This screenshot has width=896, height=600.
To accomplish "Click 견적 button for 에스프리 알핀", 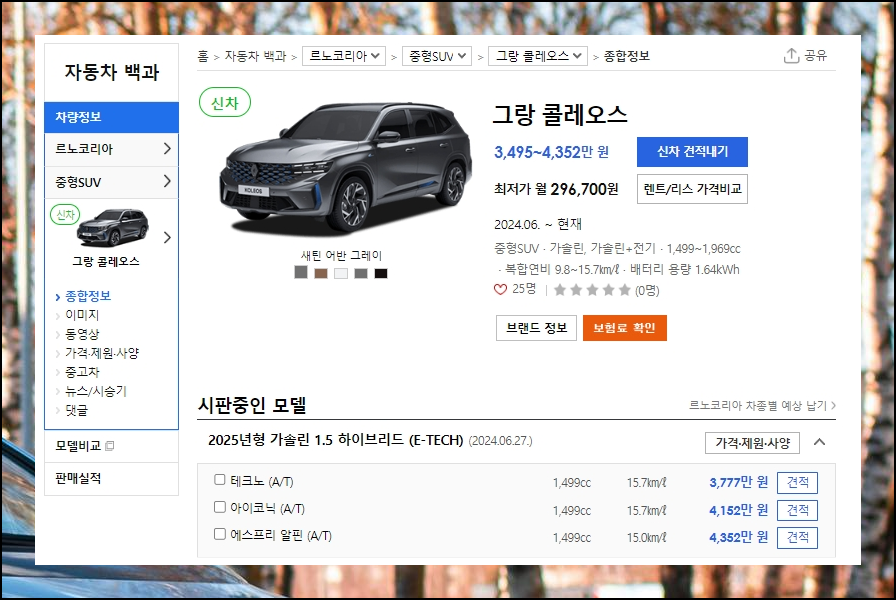I will pyautogui.click(x=797, y=538).
